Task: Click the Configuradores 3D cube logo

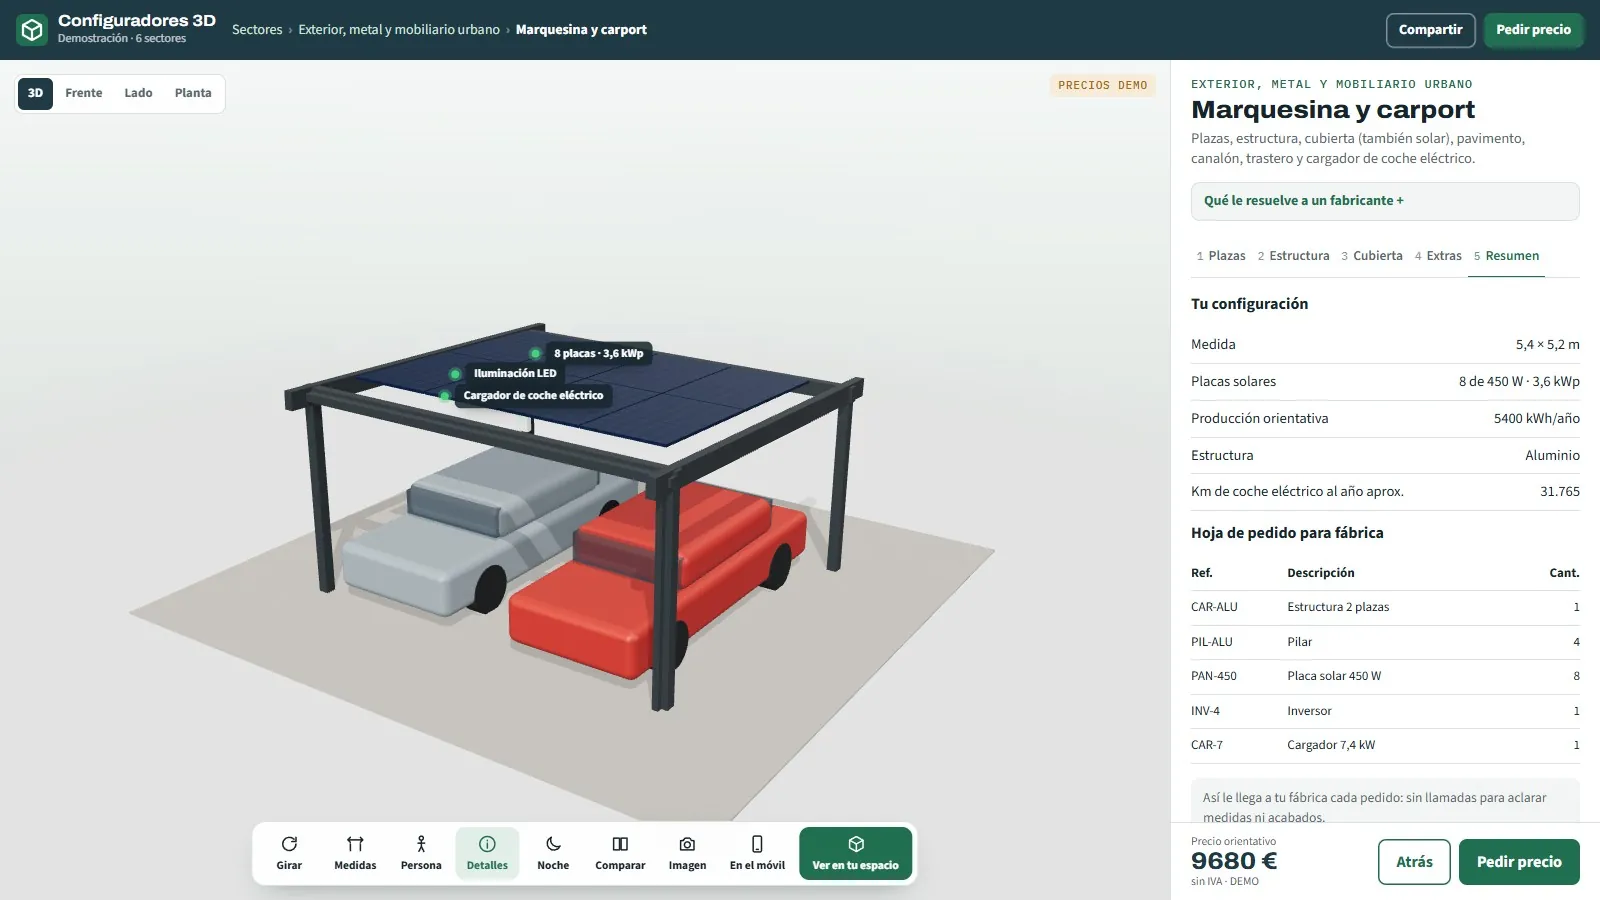Action: point(32,30)
